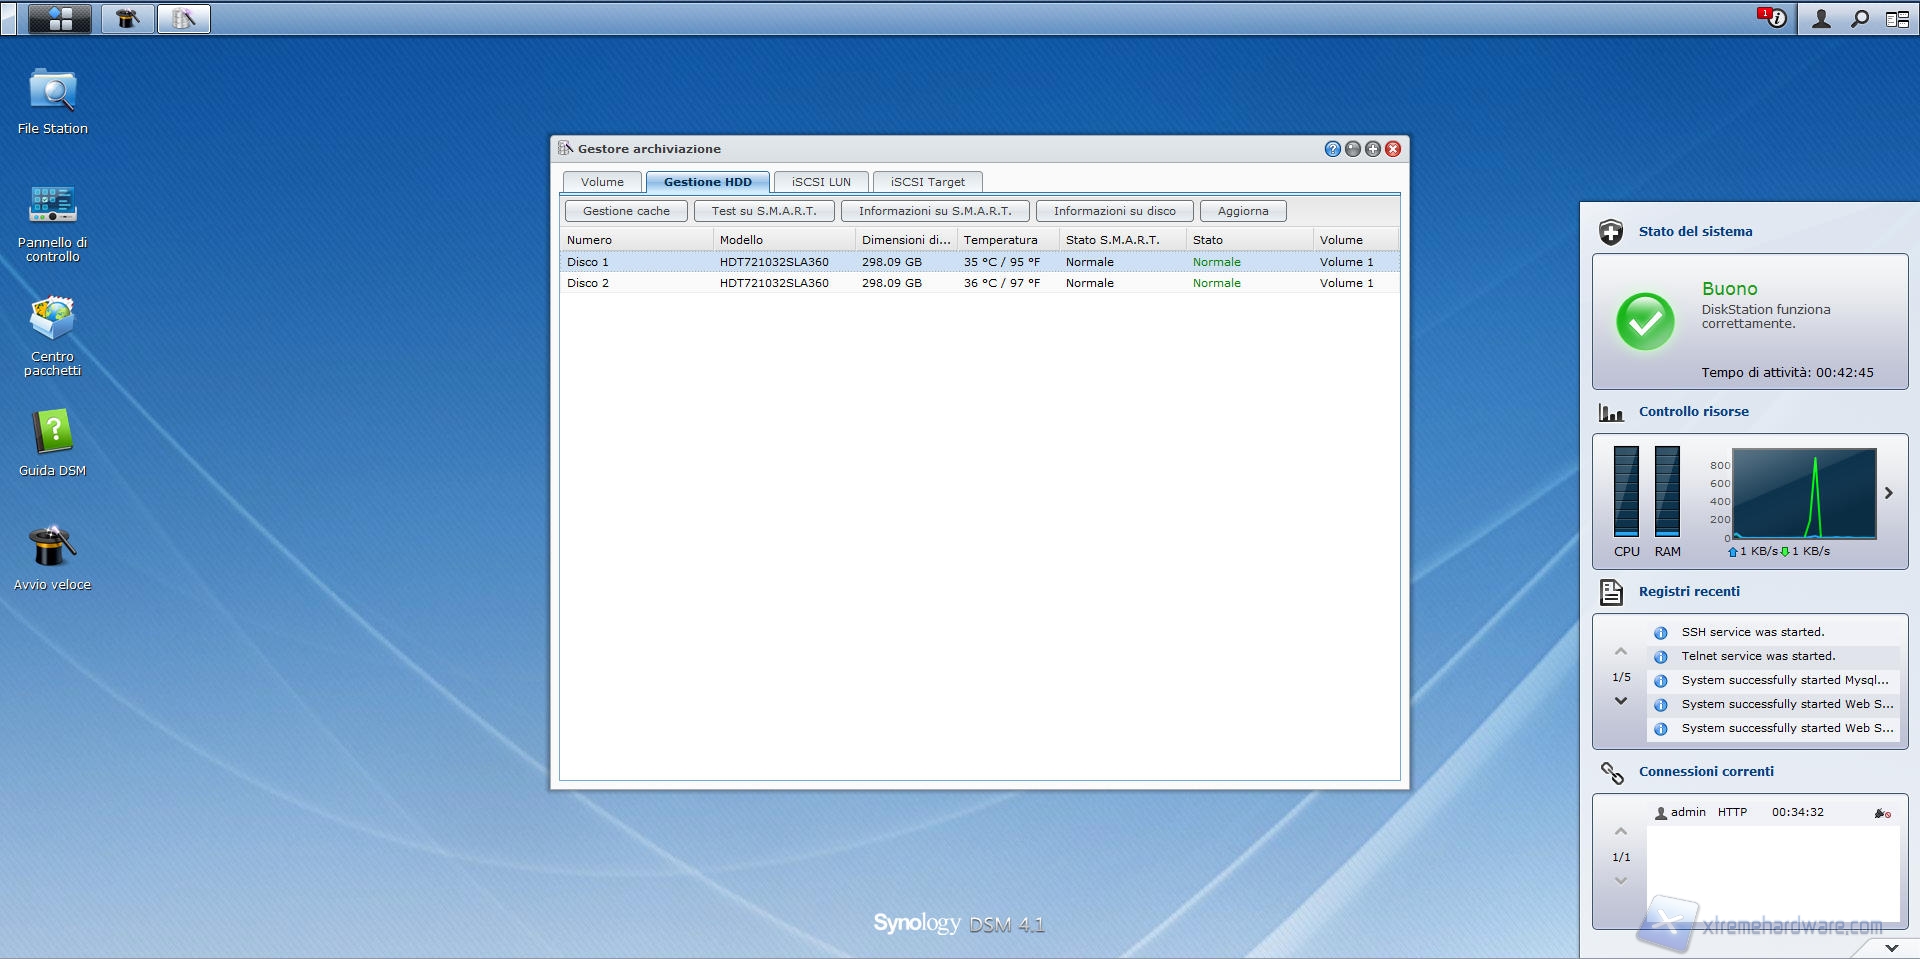Open the main menu grid icon
Screen dimensions: 1920x959
tap(60, 19)
